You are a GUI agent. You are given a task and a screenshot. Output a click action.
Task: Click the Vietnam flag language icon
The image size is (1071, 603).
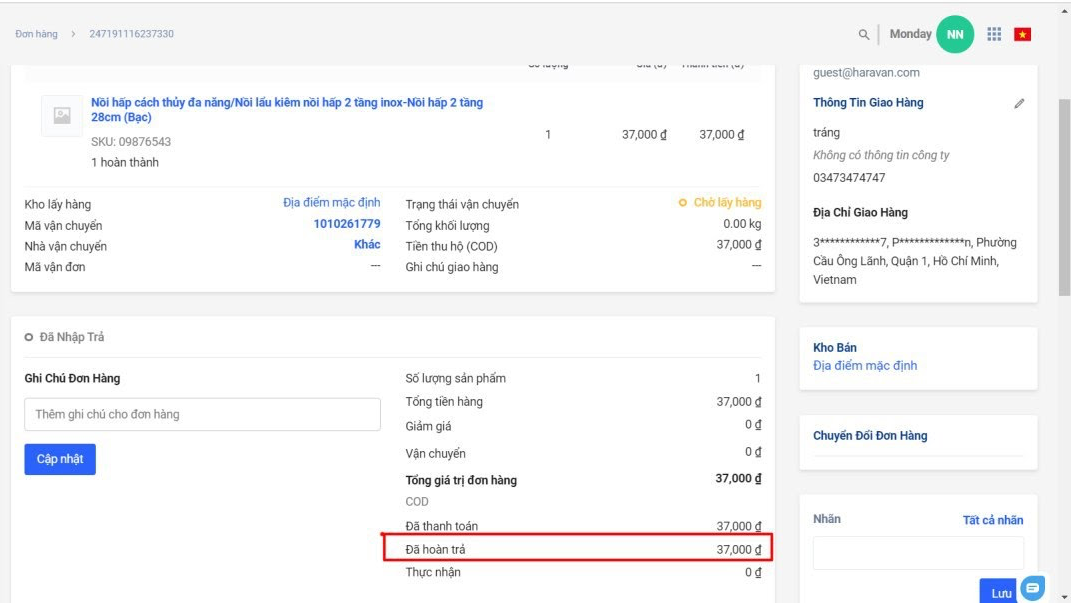1022,34
